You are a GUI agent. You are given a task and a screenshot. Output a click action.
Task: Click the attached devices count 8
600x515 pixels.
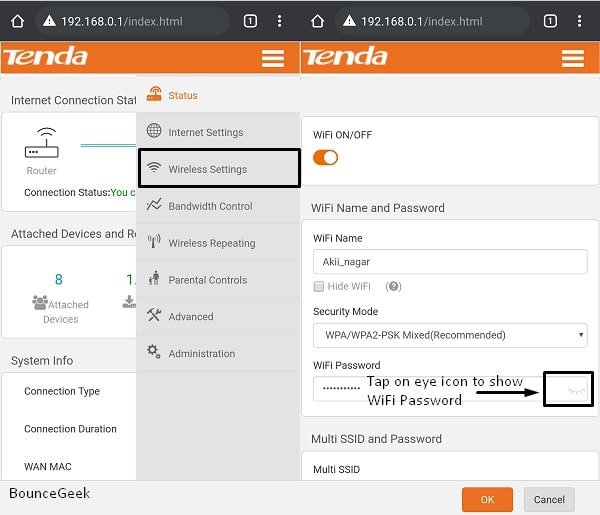[x=59, y=279]
